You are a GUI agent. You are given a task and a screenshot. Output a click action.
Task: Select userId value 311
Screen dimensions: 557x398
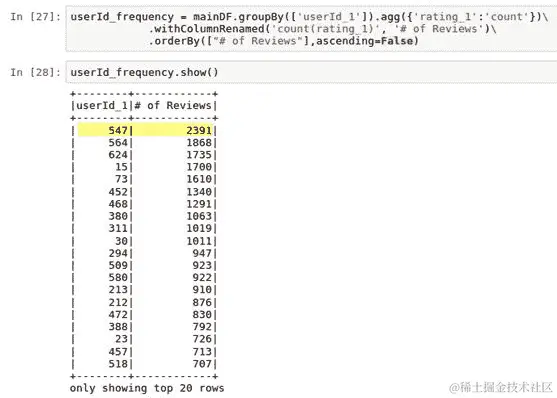[118, 228]
